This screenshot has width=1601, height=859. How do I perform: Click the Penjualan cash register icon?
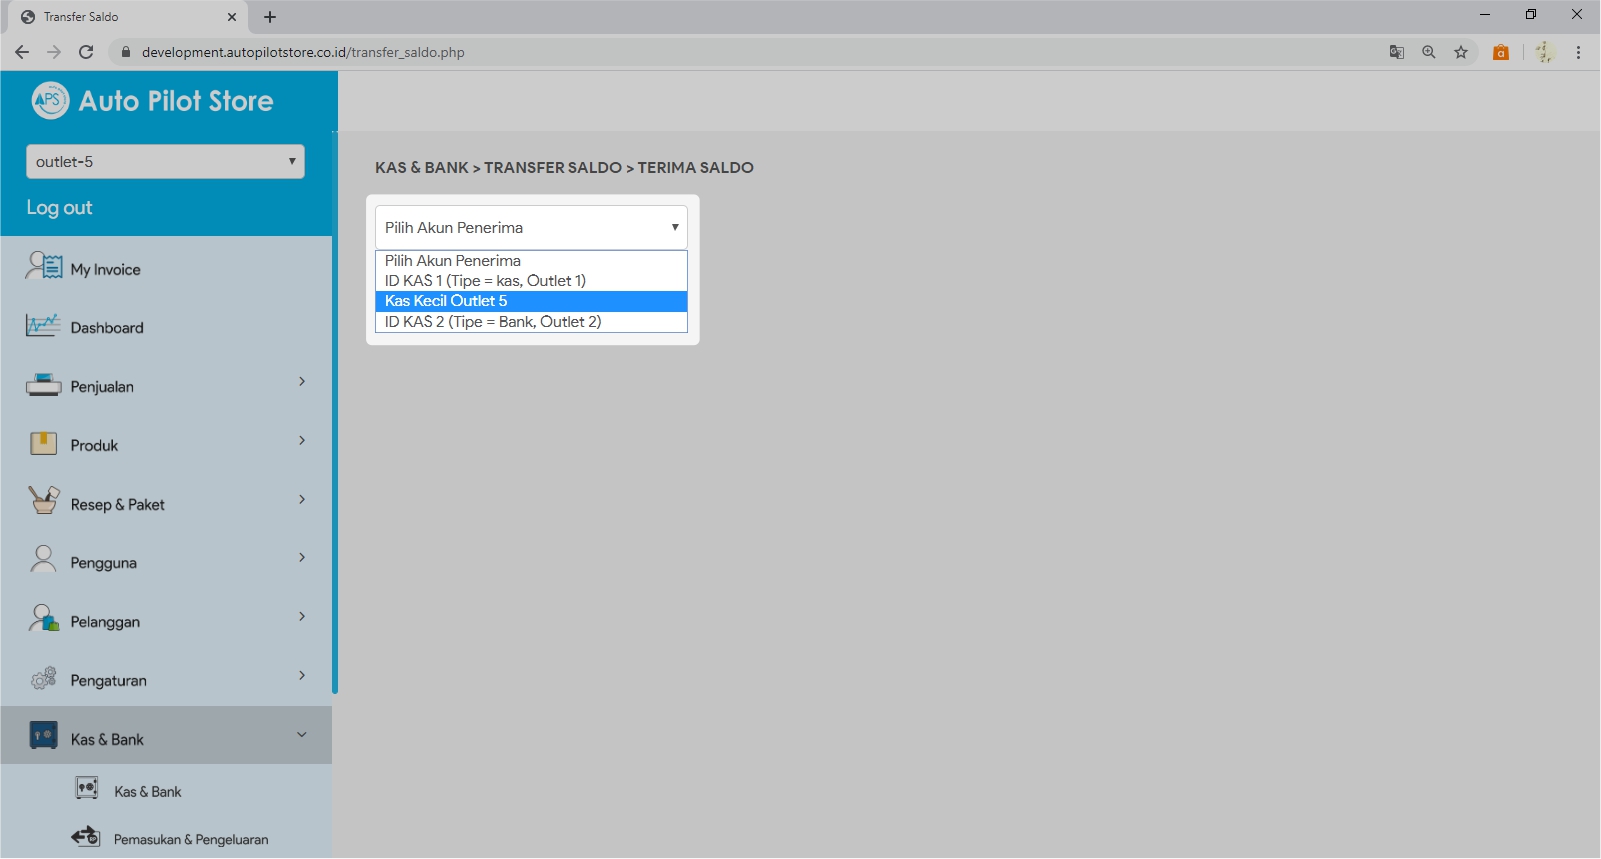(43, 385)
